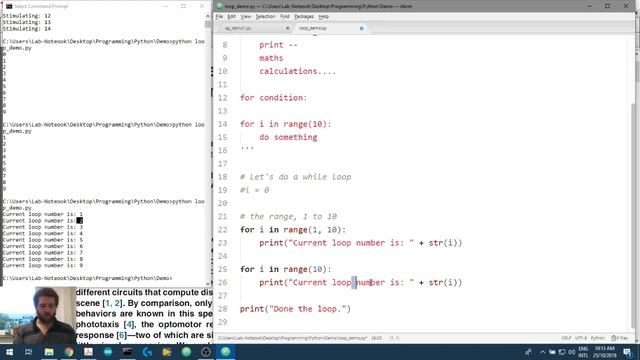The image size is (640, 360).
Task: Launch Google Chrome from the taskbar
Action: (69, 352)
